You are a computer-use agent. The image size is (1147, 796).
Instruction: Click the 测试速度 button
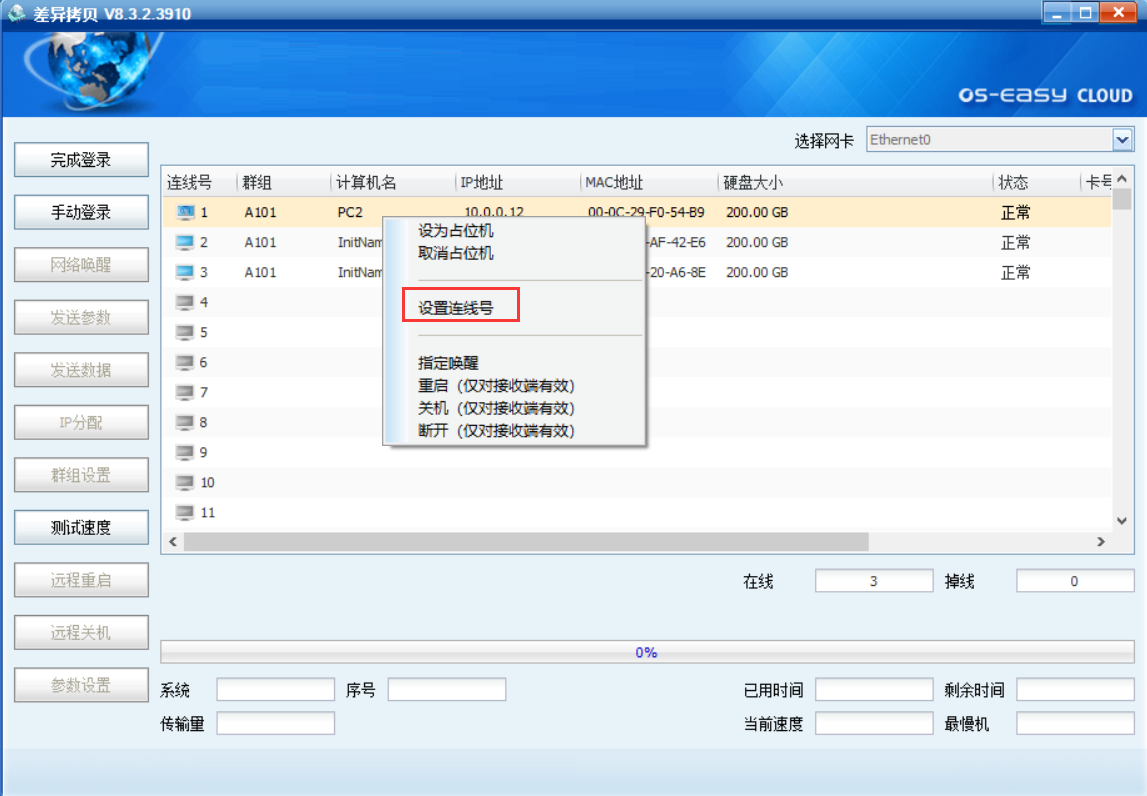point(81,528)
